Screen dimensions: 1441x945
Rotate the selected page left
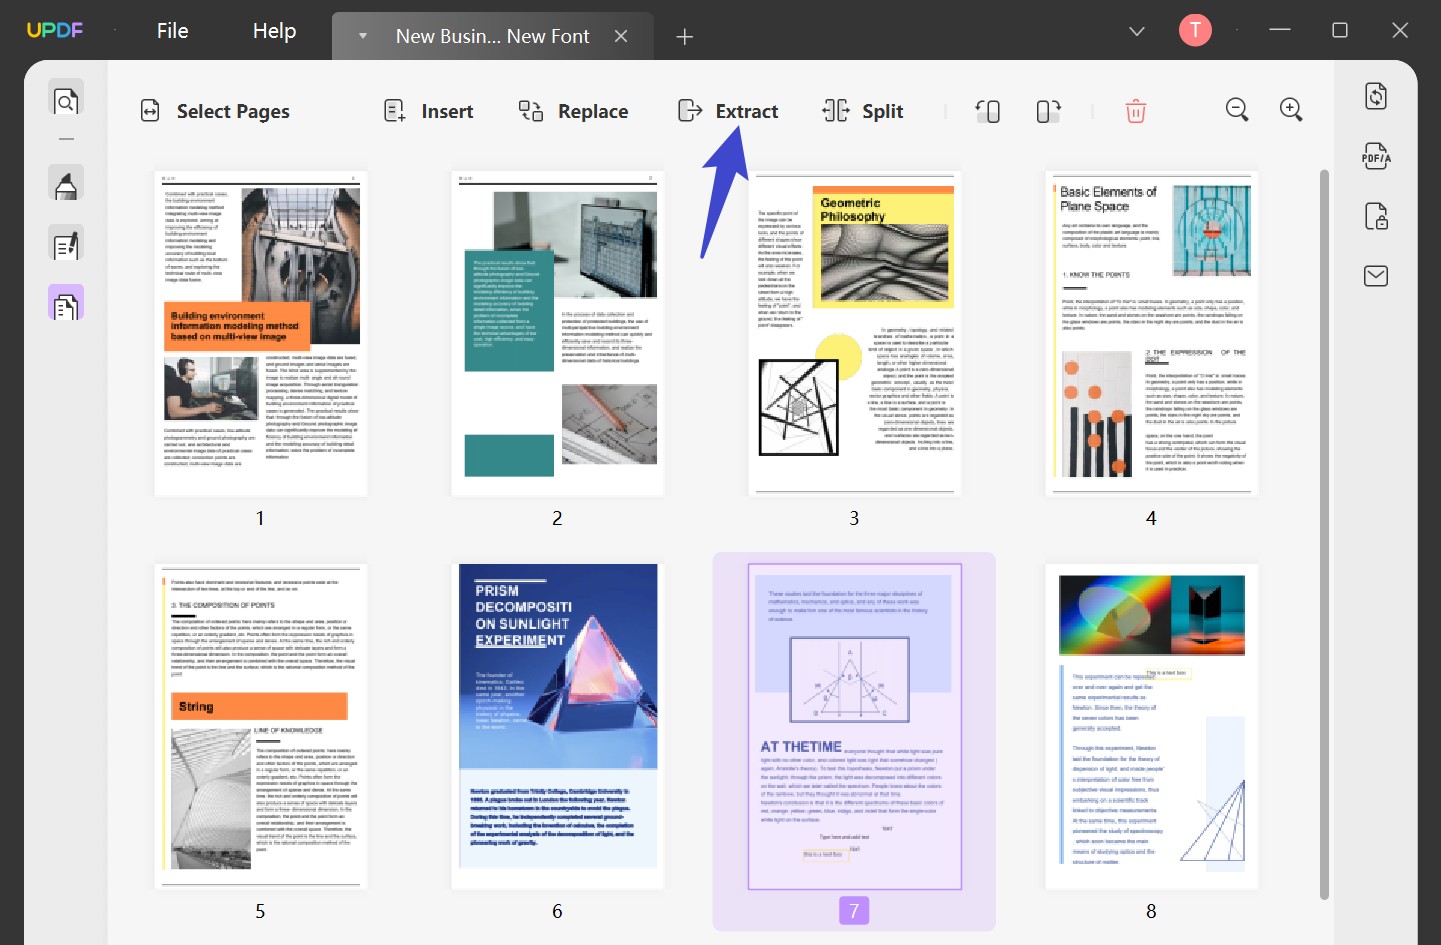(988, 111)
